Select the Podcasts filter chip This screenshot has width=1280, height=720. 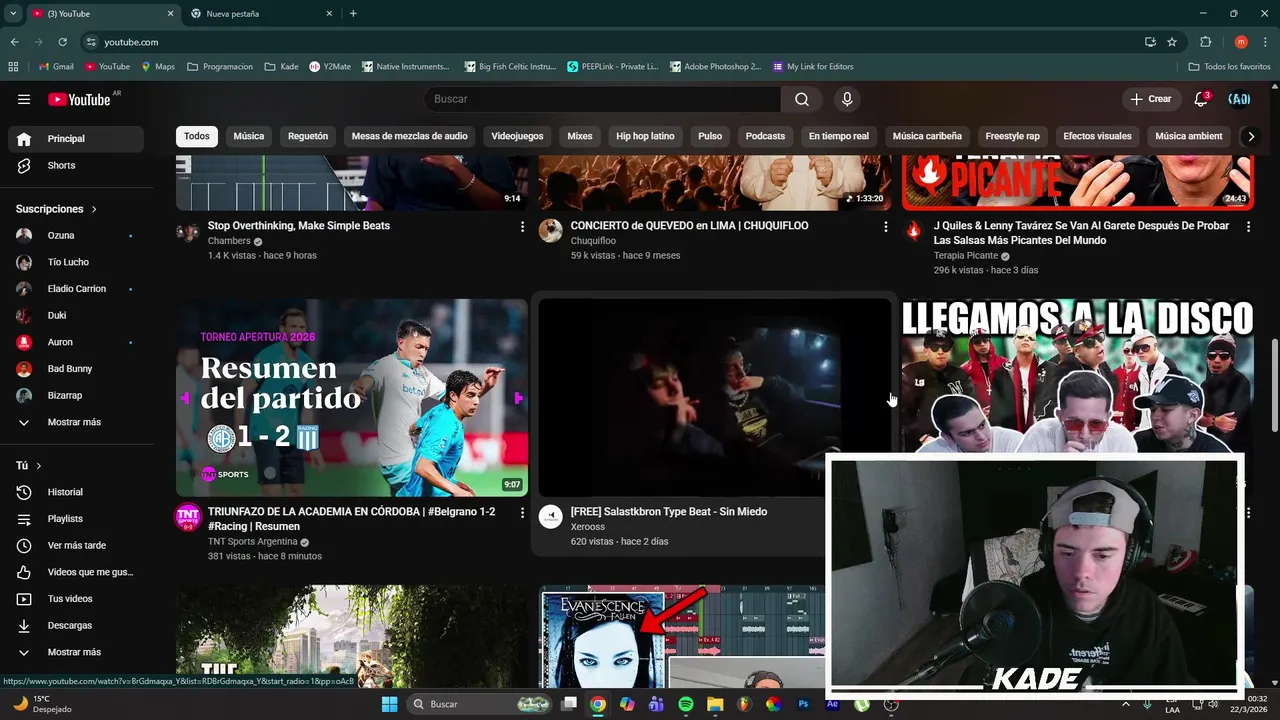click(765, 136)
